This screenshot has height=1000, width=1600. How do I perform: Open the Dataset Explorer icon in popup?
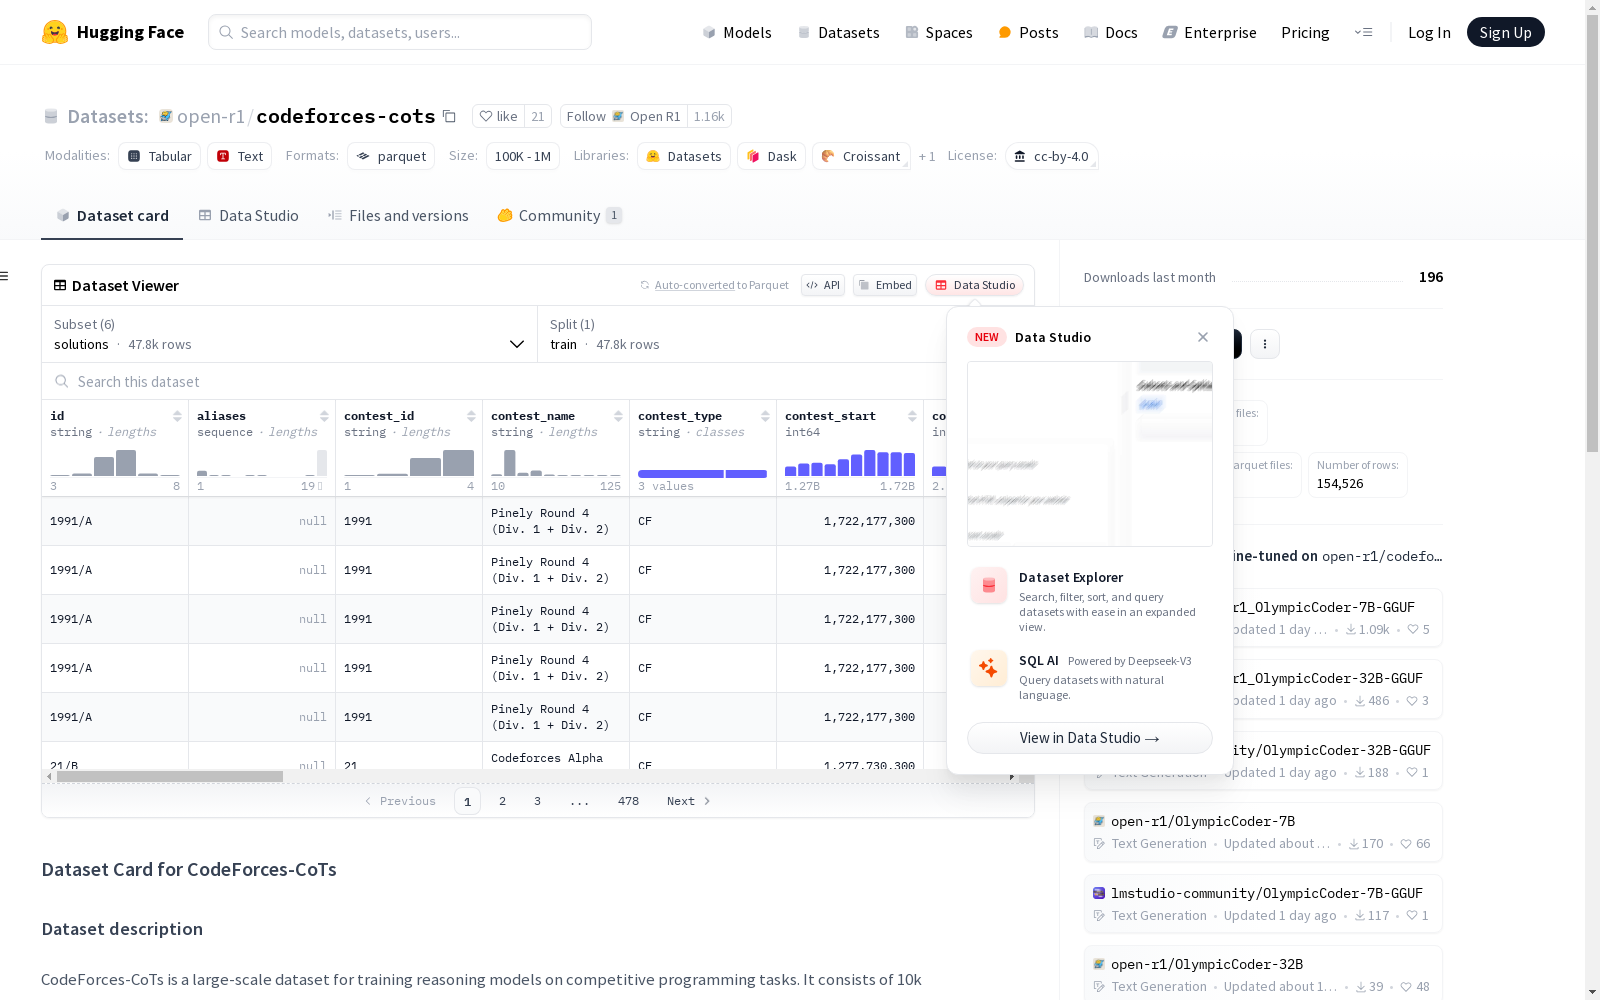tap(989, 586)
